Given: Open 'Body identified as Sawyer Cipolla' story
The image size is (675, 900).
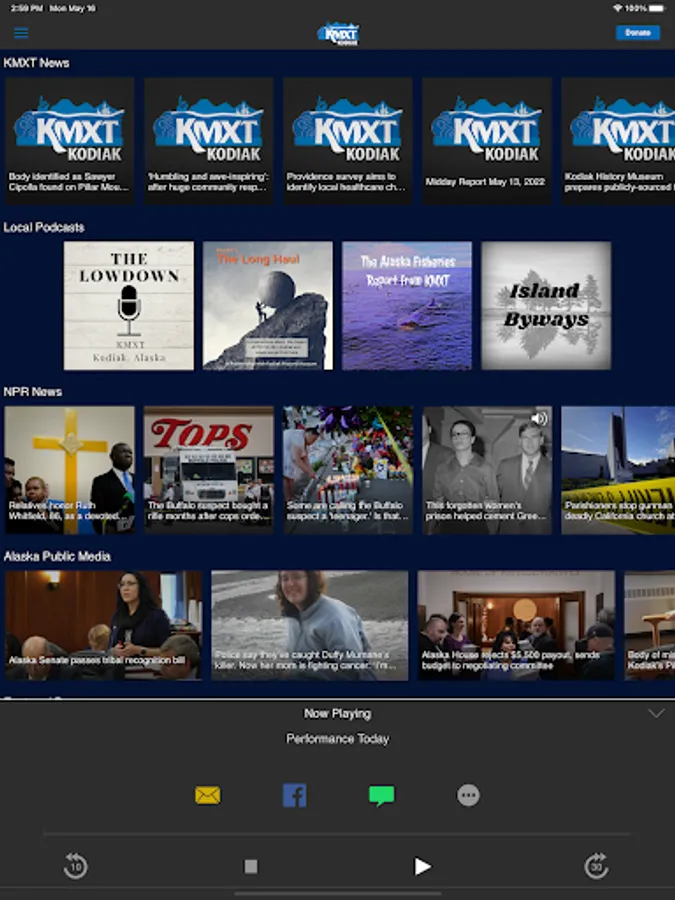Looking at the screenshot, I should click(69, 141).
